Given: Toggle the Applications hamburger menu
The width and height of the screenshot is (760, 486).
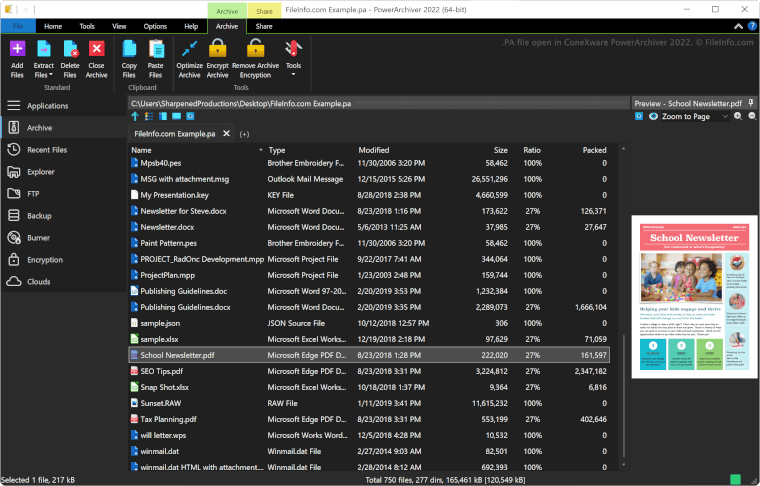Looking at the screenshot, I should 14,105.
